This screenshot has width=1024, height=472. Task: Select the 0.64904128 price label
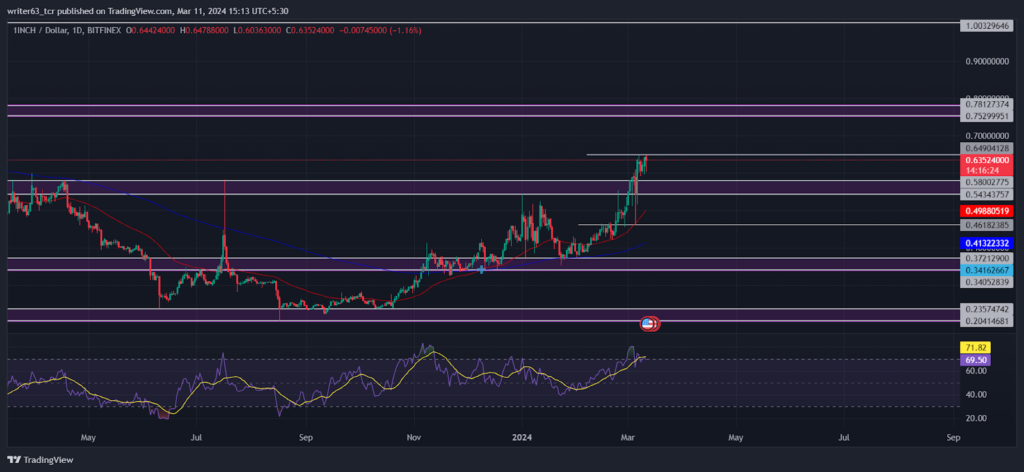(987, 148)
